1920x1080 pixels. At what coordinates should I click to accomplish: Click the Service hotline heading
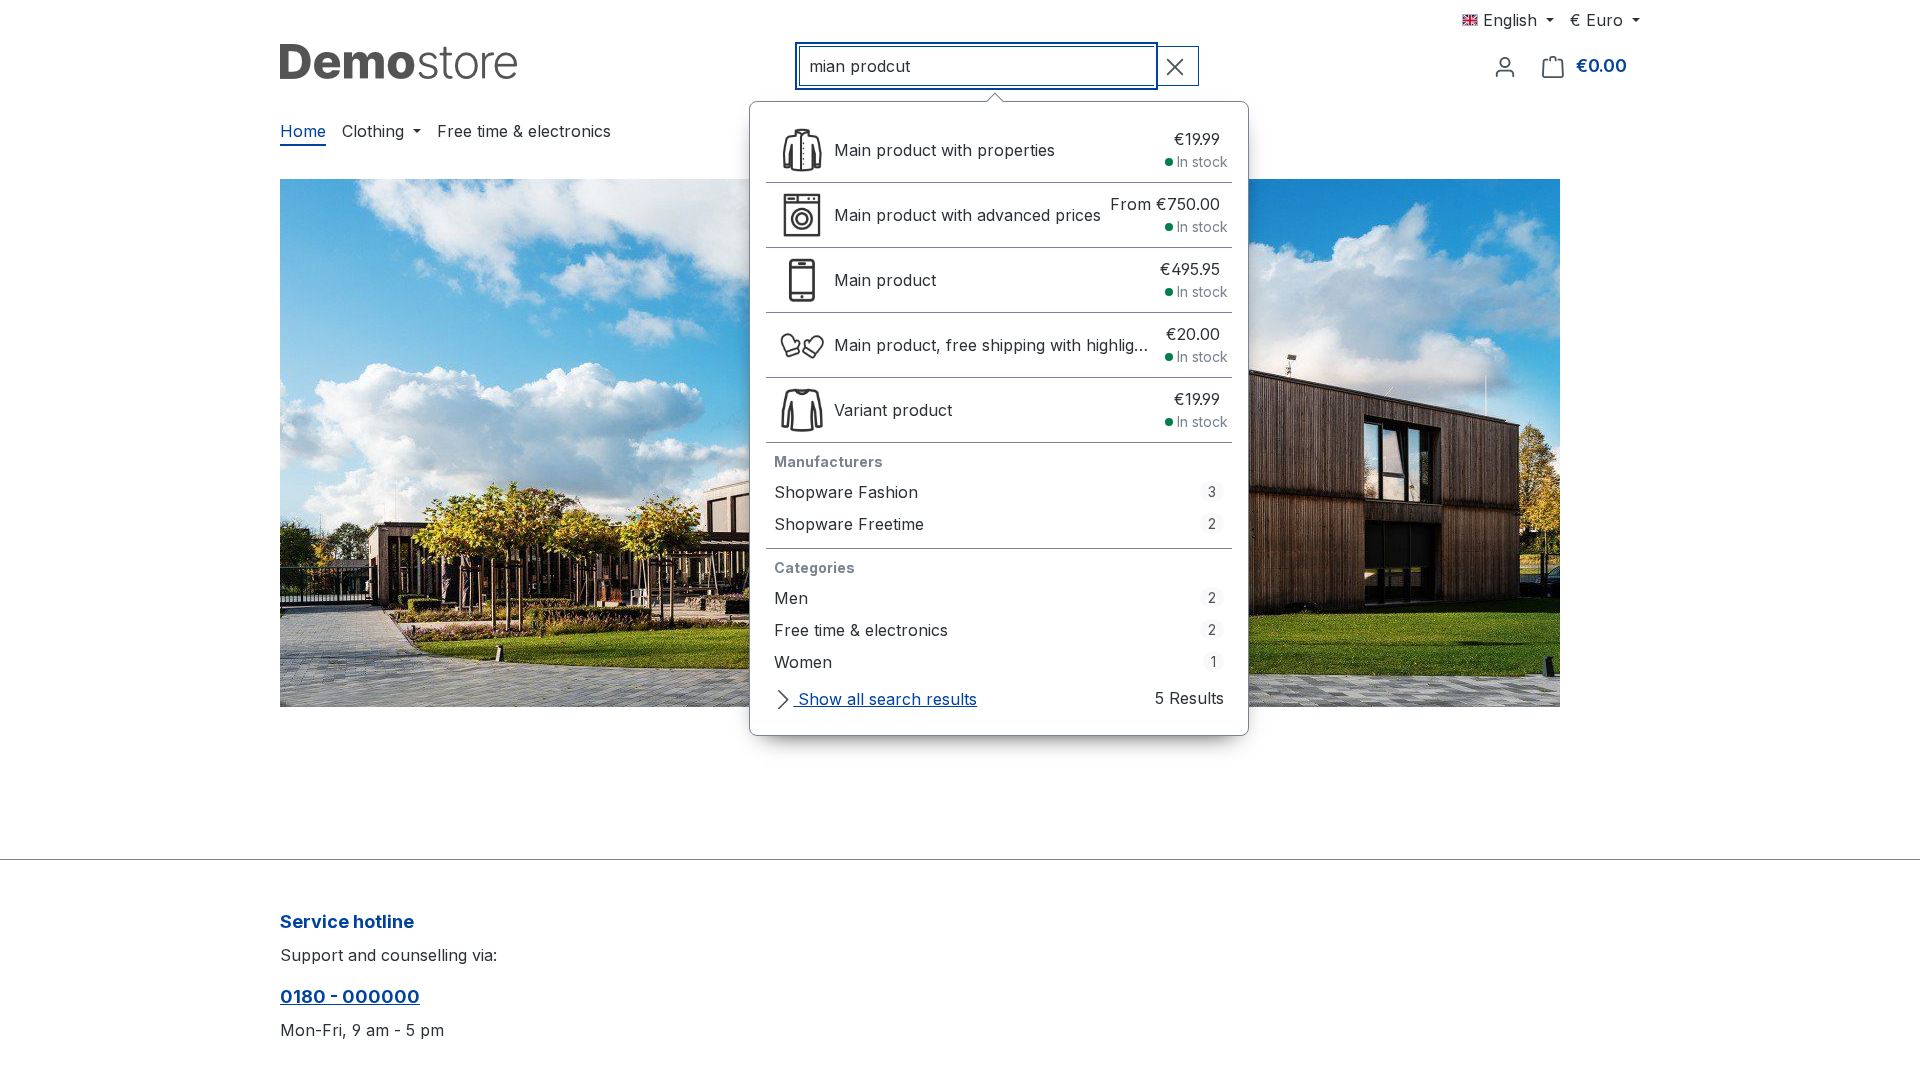pyautogui.click(x=347, y=922)
